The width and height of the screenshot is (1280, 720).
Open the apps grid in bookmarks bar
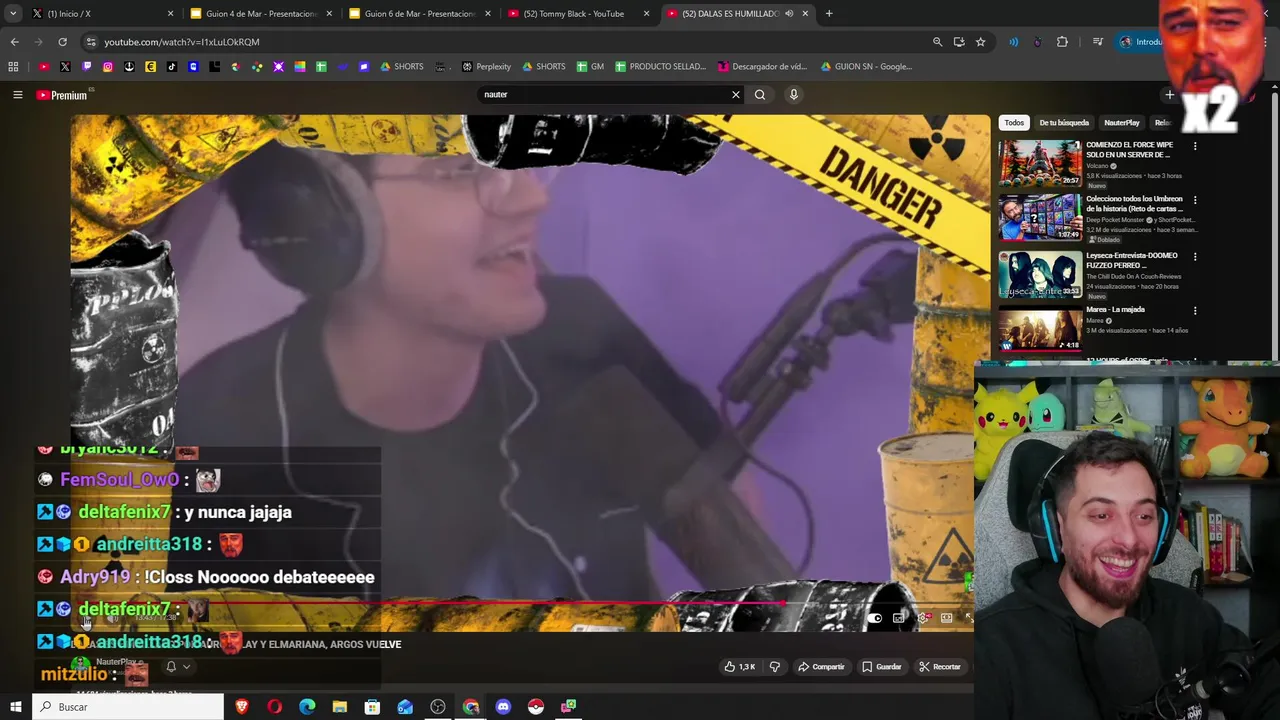[x=13, y=67]
